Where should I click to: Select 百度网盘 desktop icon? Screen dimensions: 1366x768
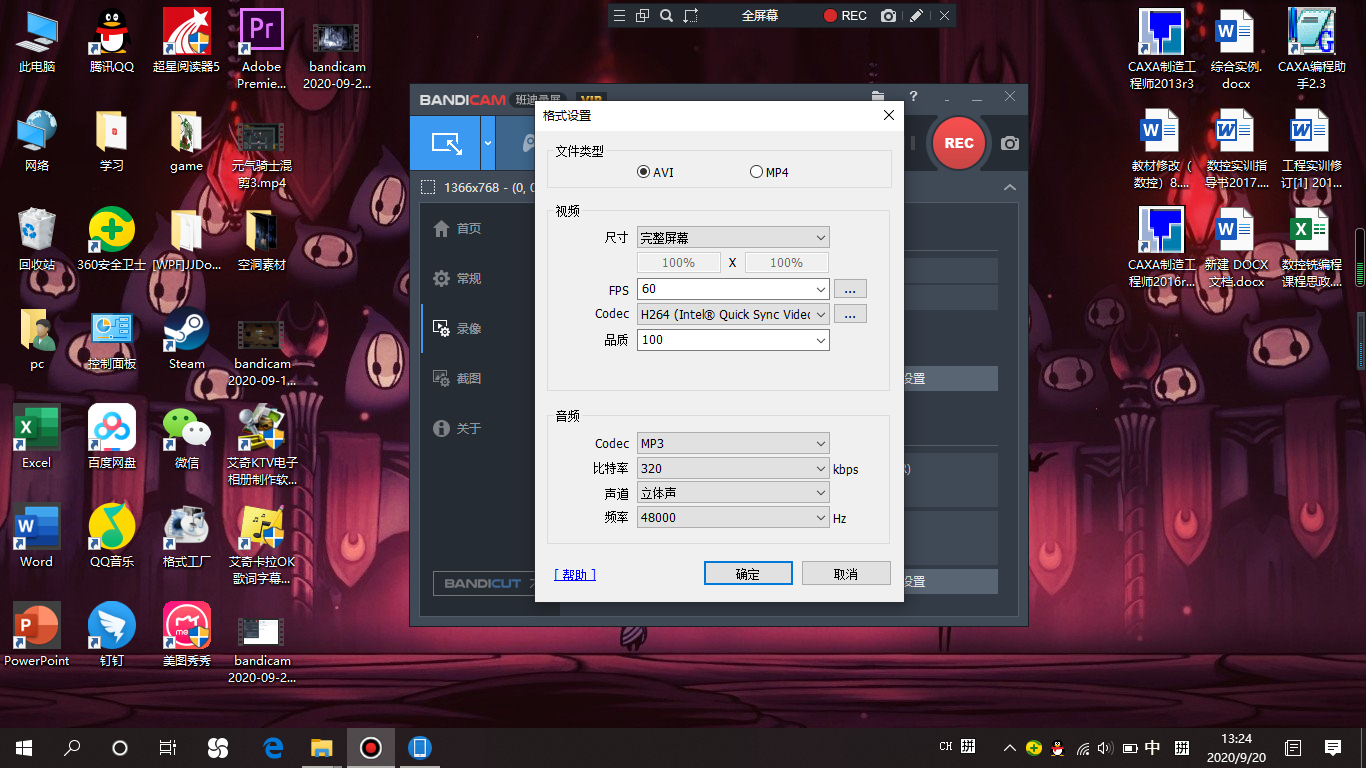pos(111,437)
